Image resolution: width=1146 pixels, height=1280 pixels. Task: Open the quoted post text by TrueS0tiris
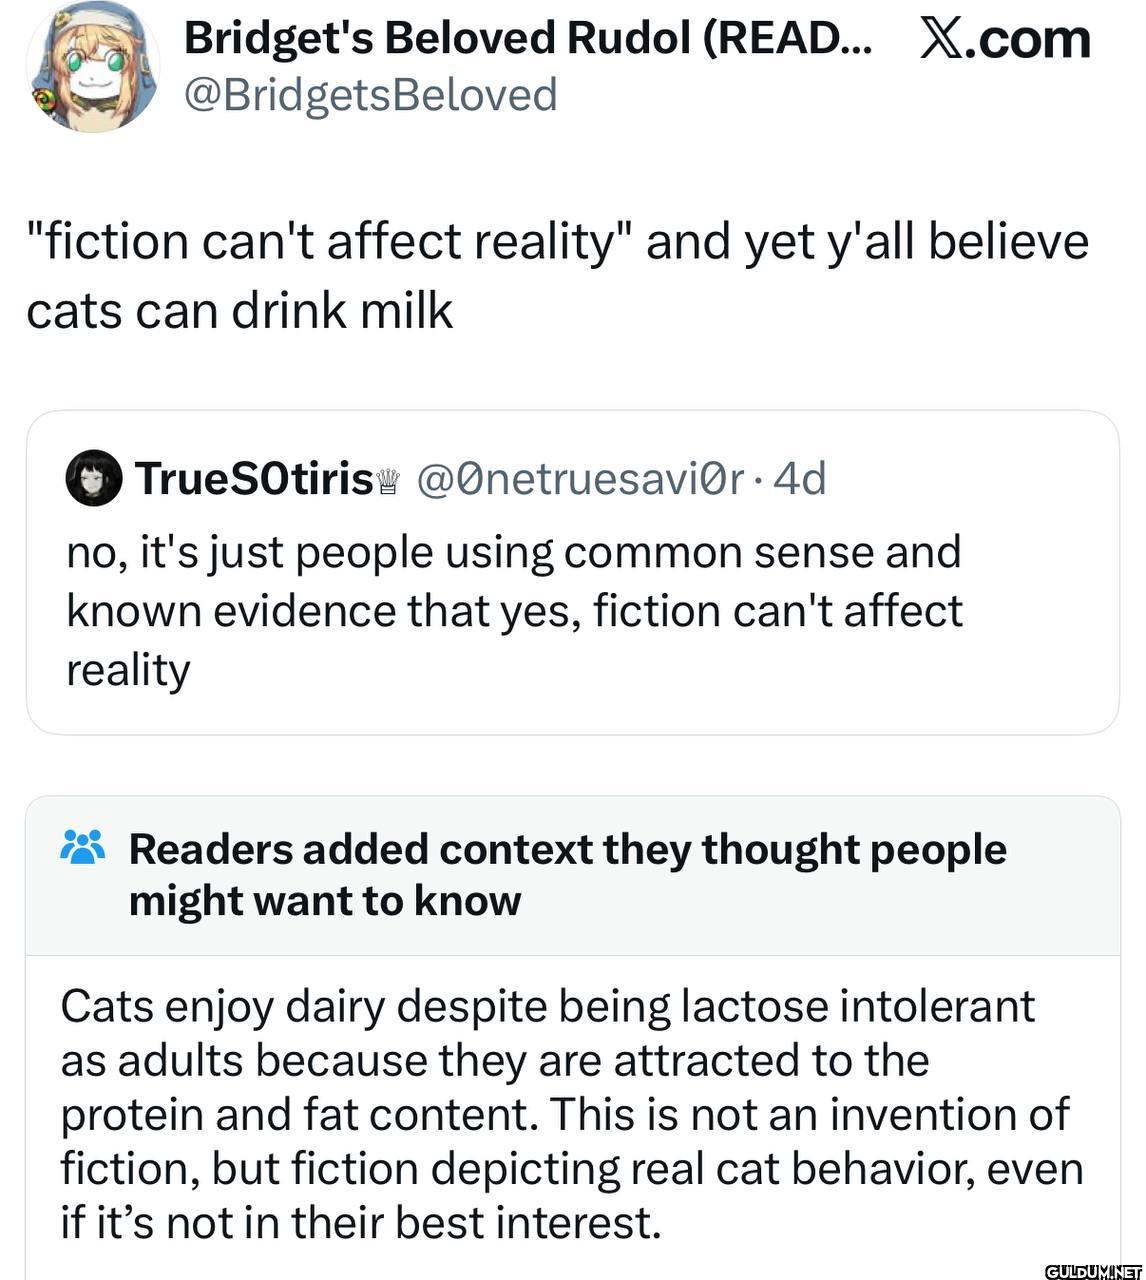click(x=514, y=610)
